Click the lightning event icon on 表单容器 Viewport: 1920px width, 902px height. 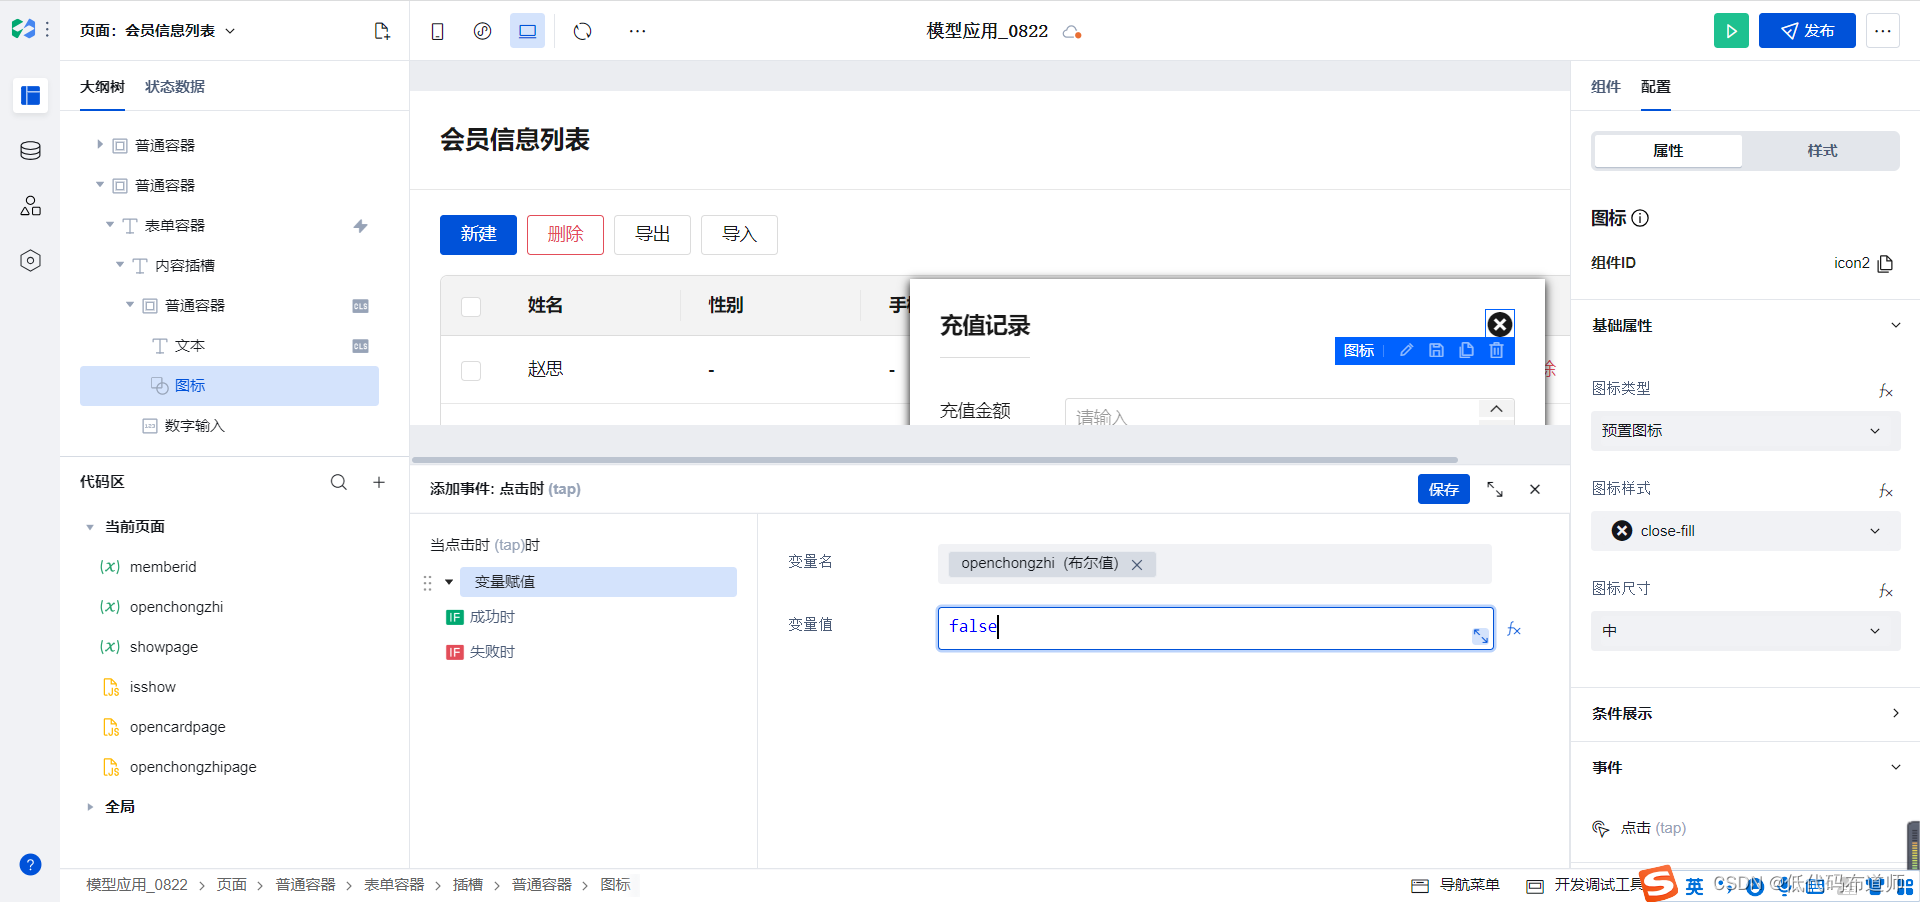pyautogui.click(x=360, y=226)
